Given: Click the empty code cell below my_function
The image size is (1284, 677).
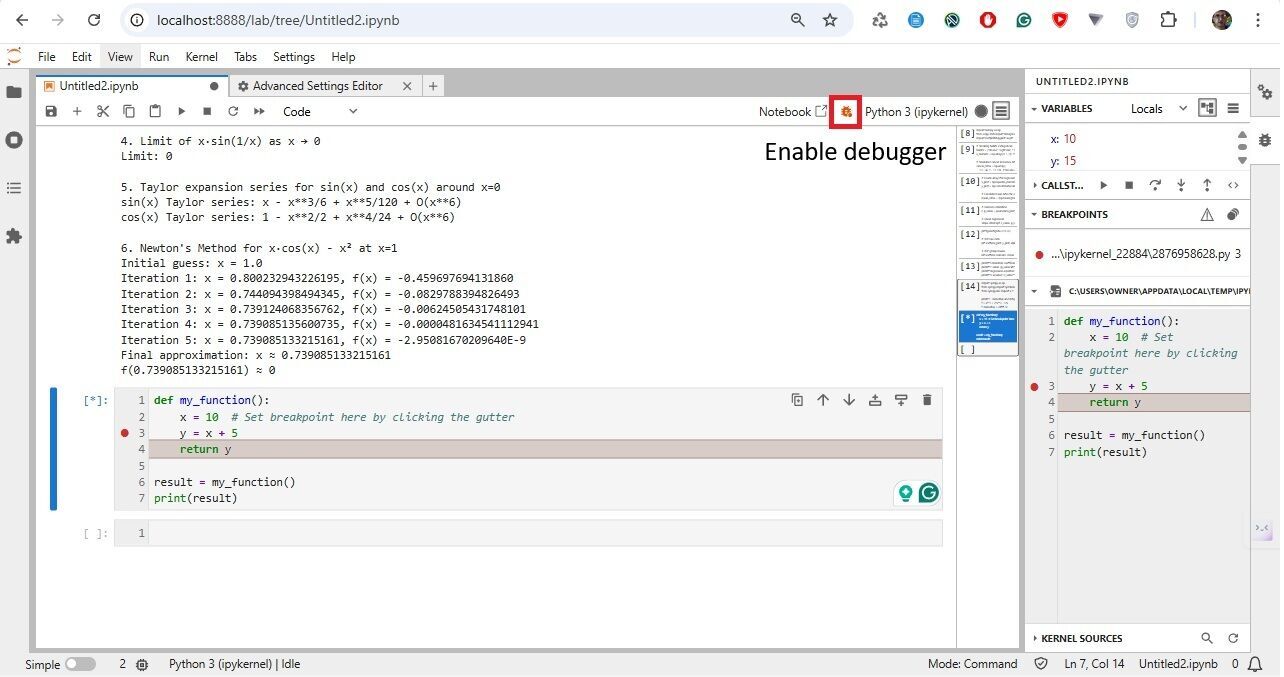Looking at the screenshot, I should pos(540,533).
